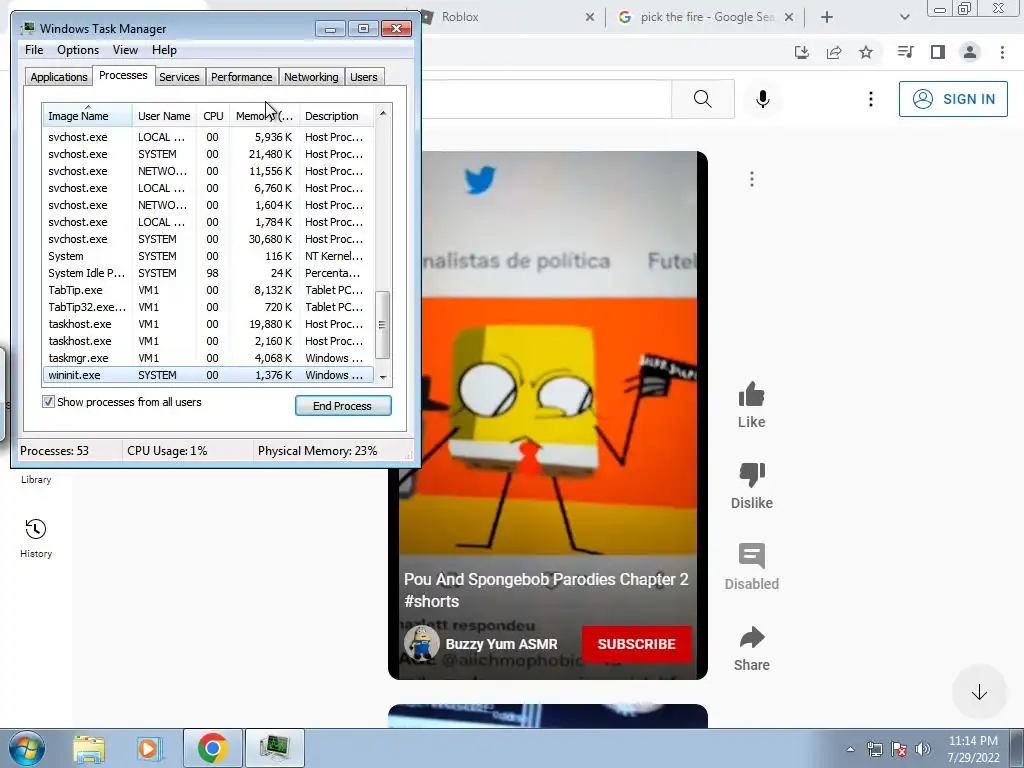Viewport: 1024px width, 768px height.
Task: Open Windows Media Player taskbar icon
Action: (149, 748)
